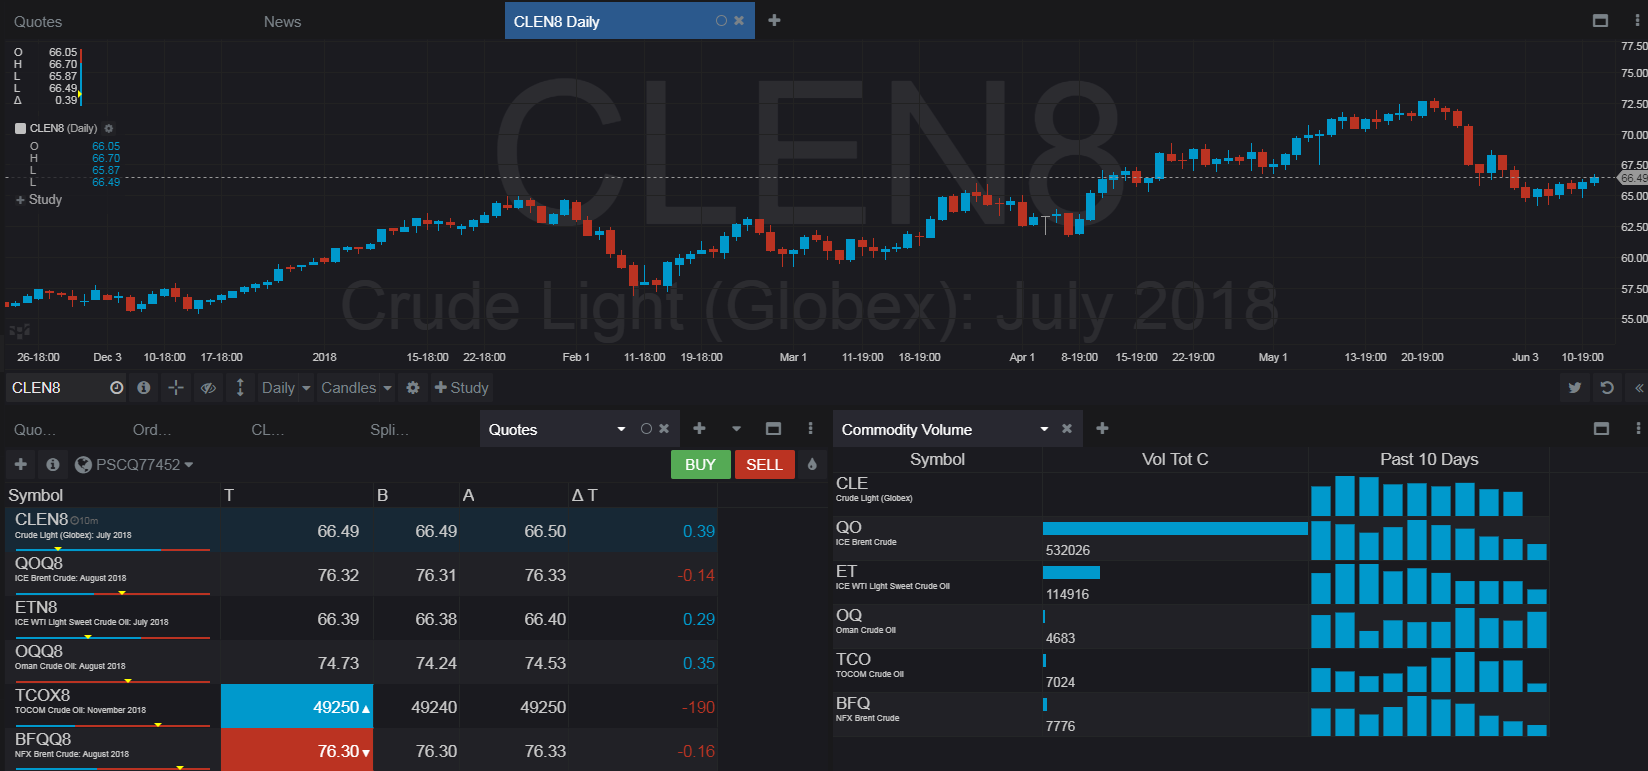Open the Daily interval dropdown
1648x771 pixels.
(x=286, y=388)
